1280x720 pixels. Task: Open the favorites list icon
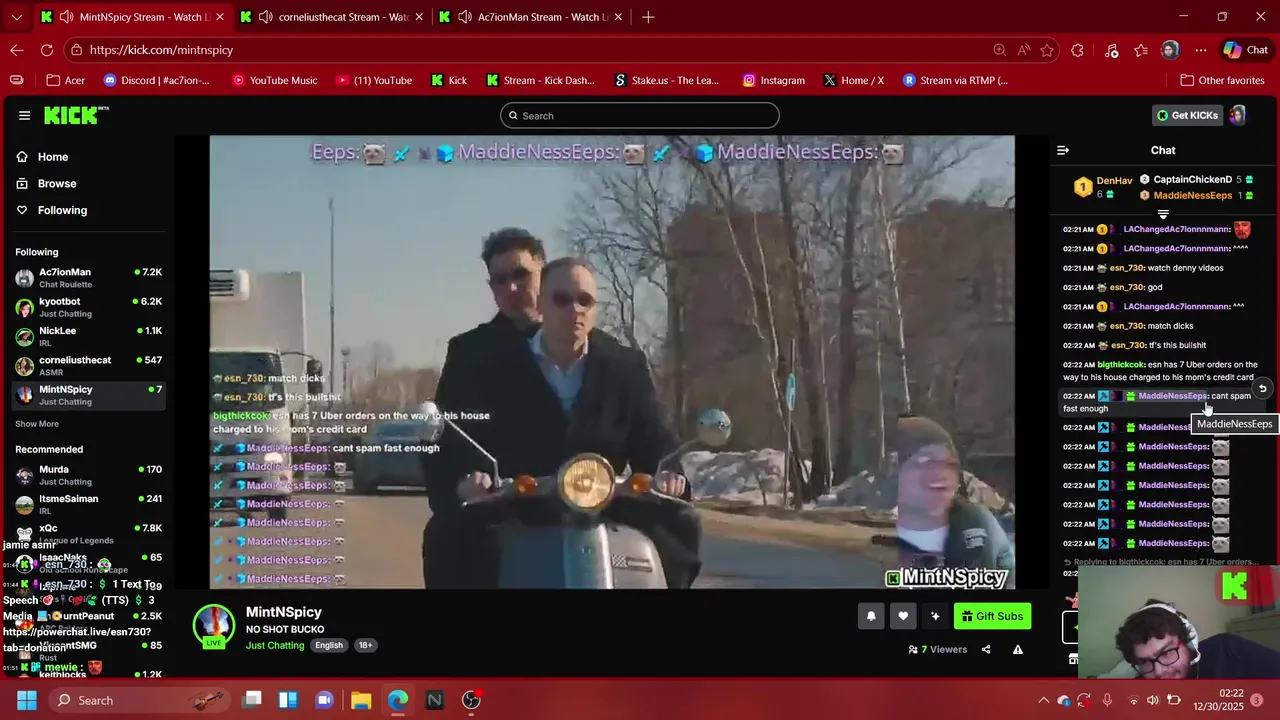point(1141,50)
